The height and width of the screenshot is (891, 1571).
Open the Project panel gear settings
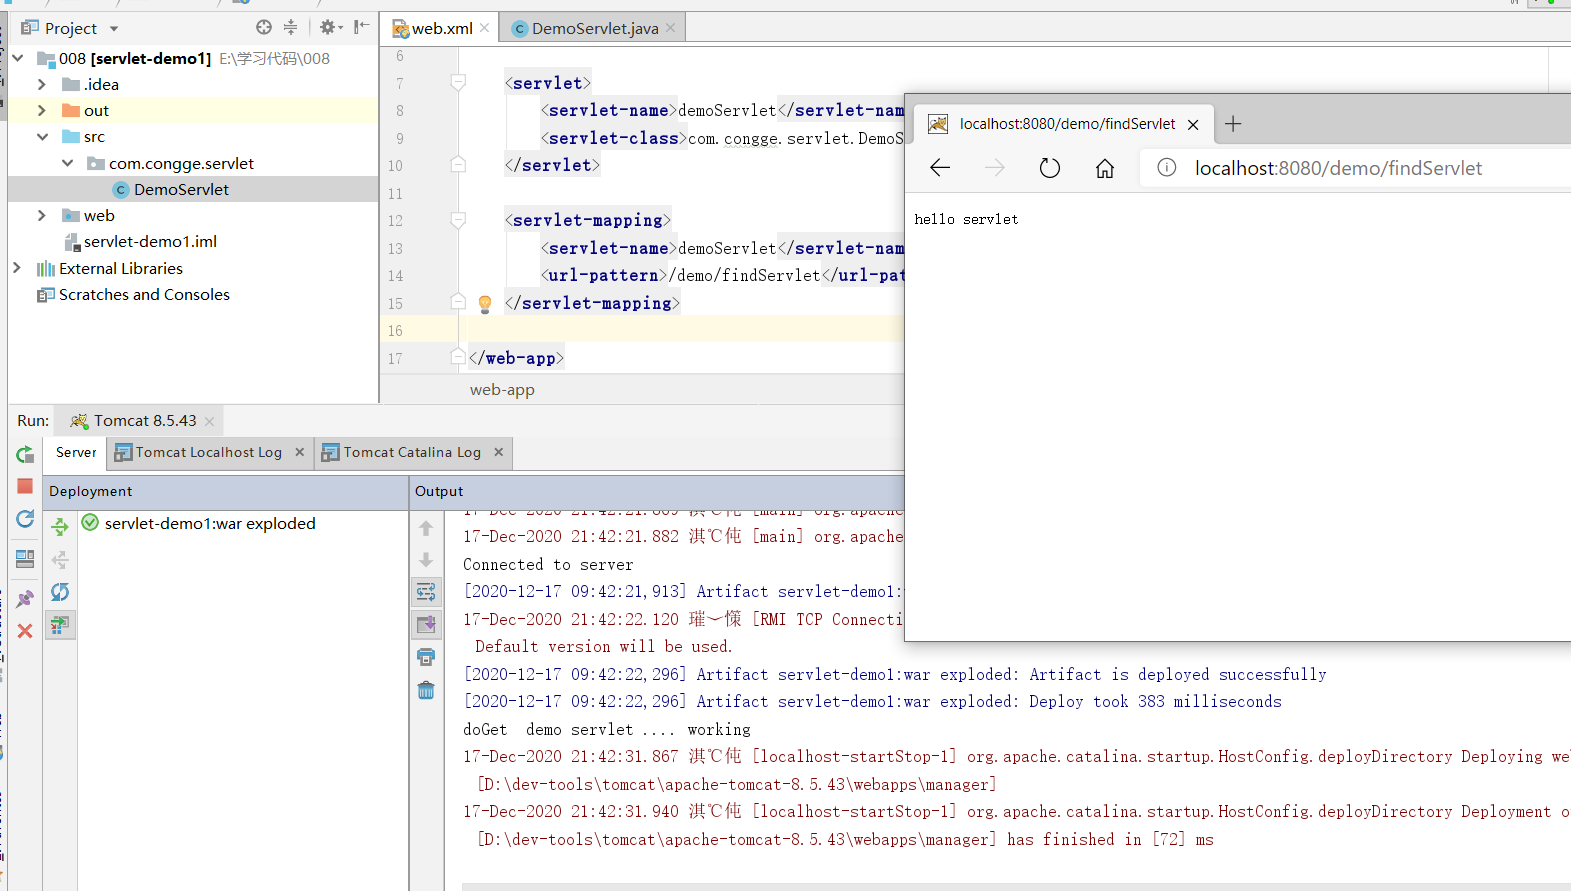pyautogui.click(x=330, y=27)
